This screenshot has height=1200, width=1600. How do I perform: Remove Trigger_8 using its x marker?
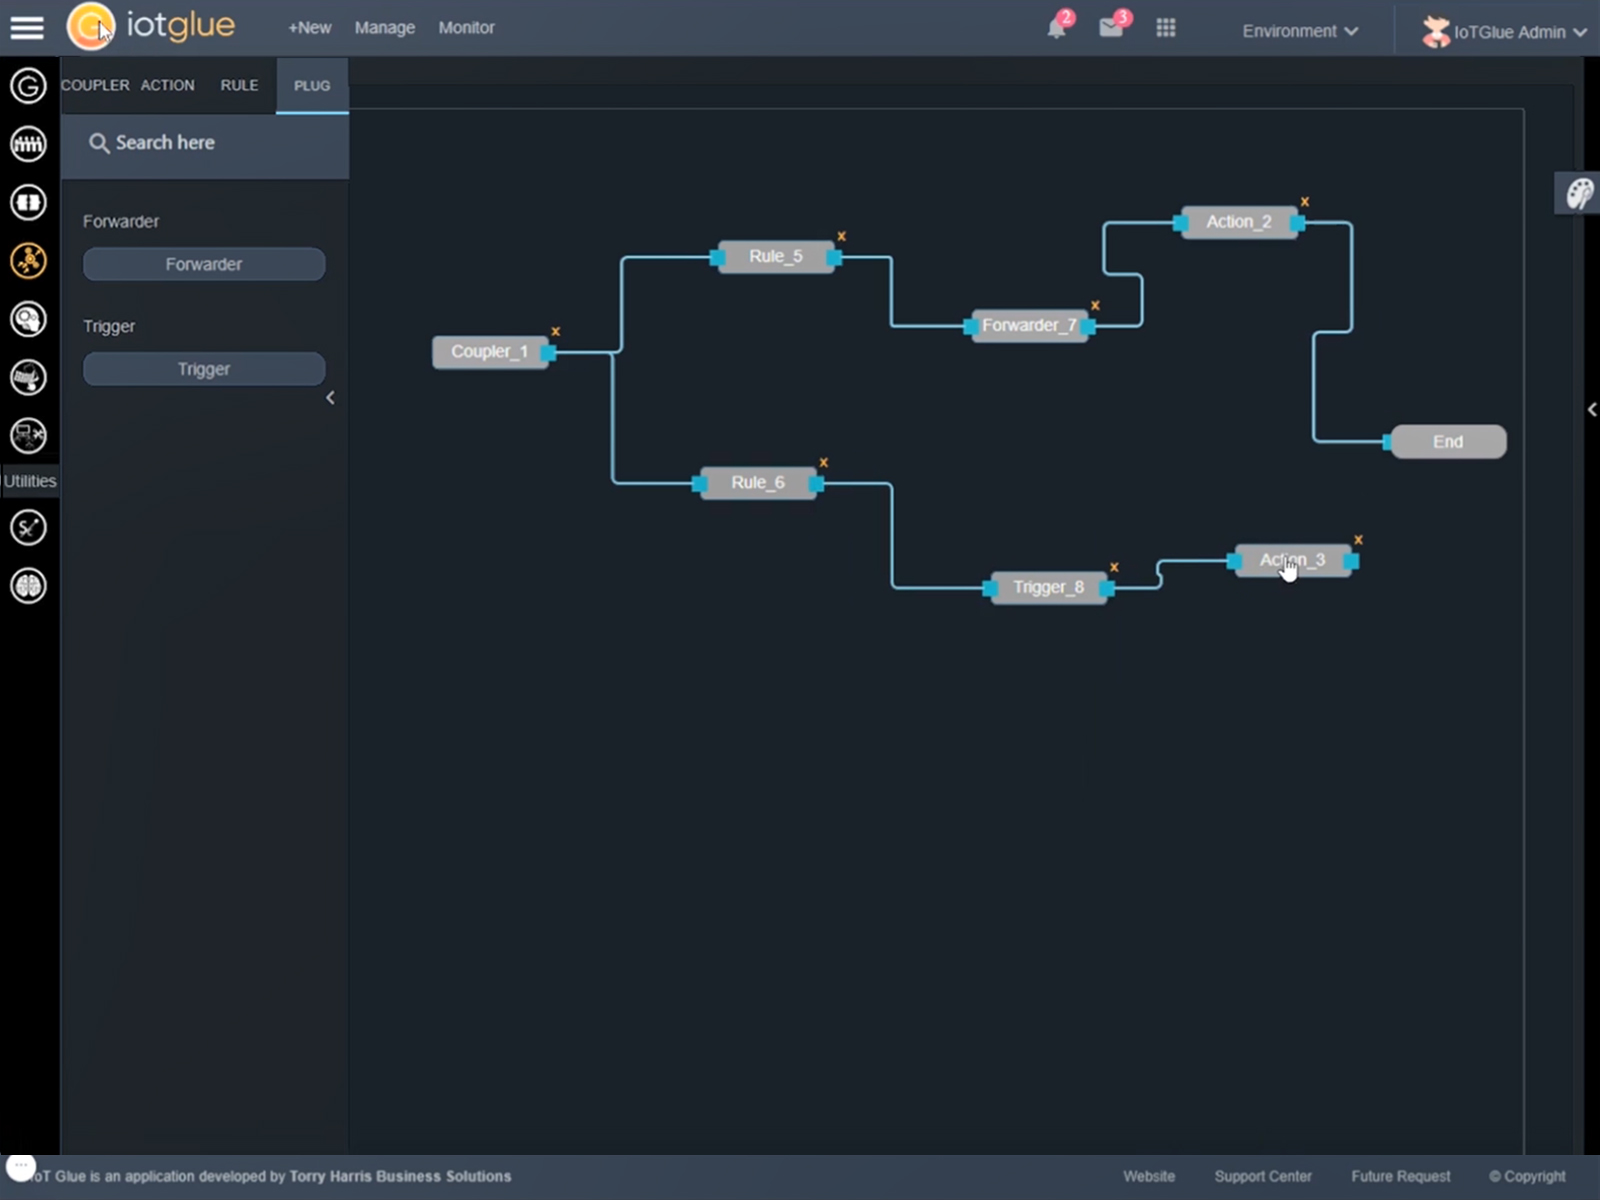(1114, 567)
